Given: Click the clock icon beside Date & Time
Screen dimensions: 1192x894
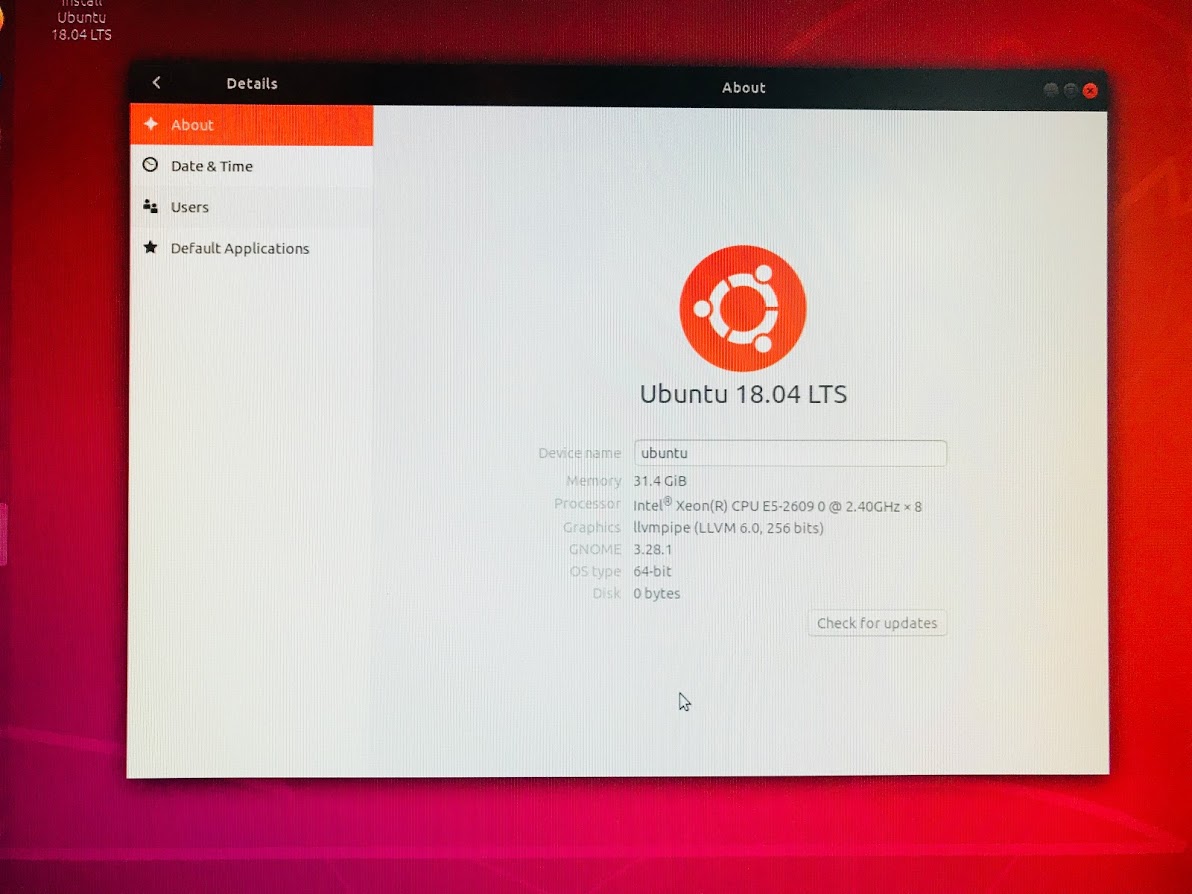Looking at the screenshot, I should click(x=151, y=165).
